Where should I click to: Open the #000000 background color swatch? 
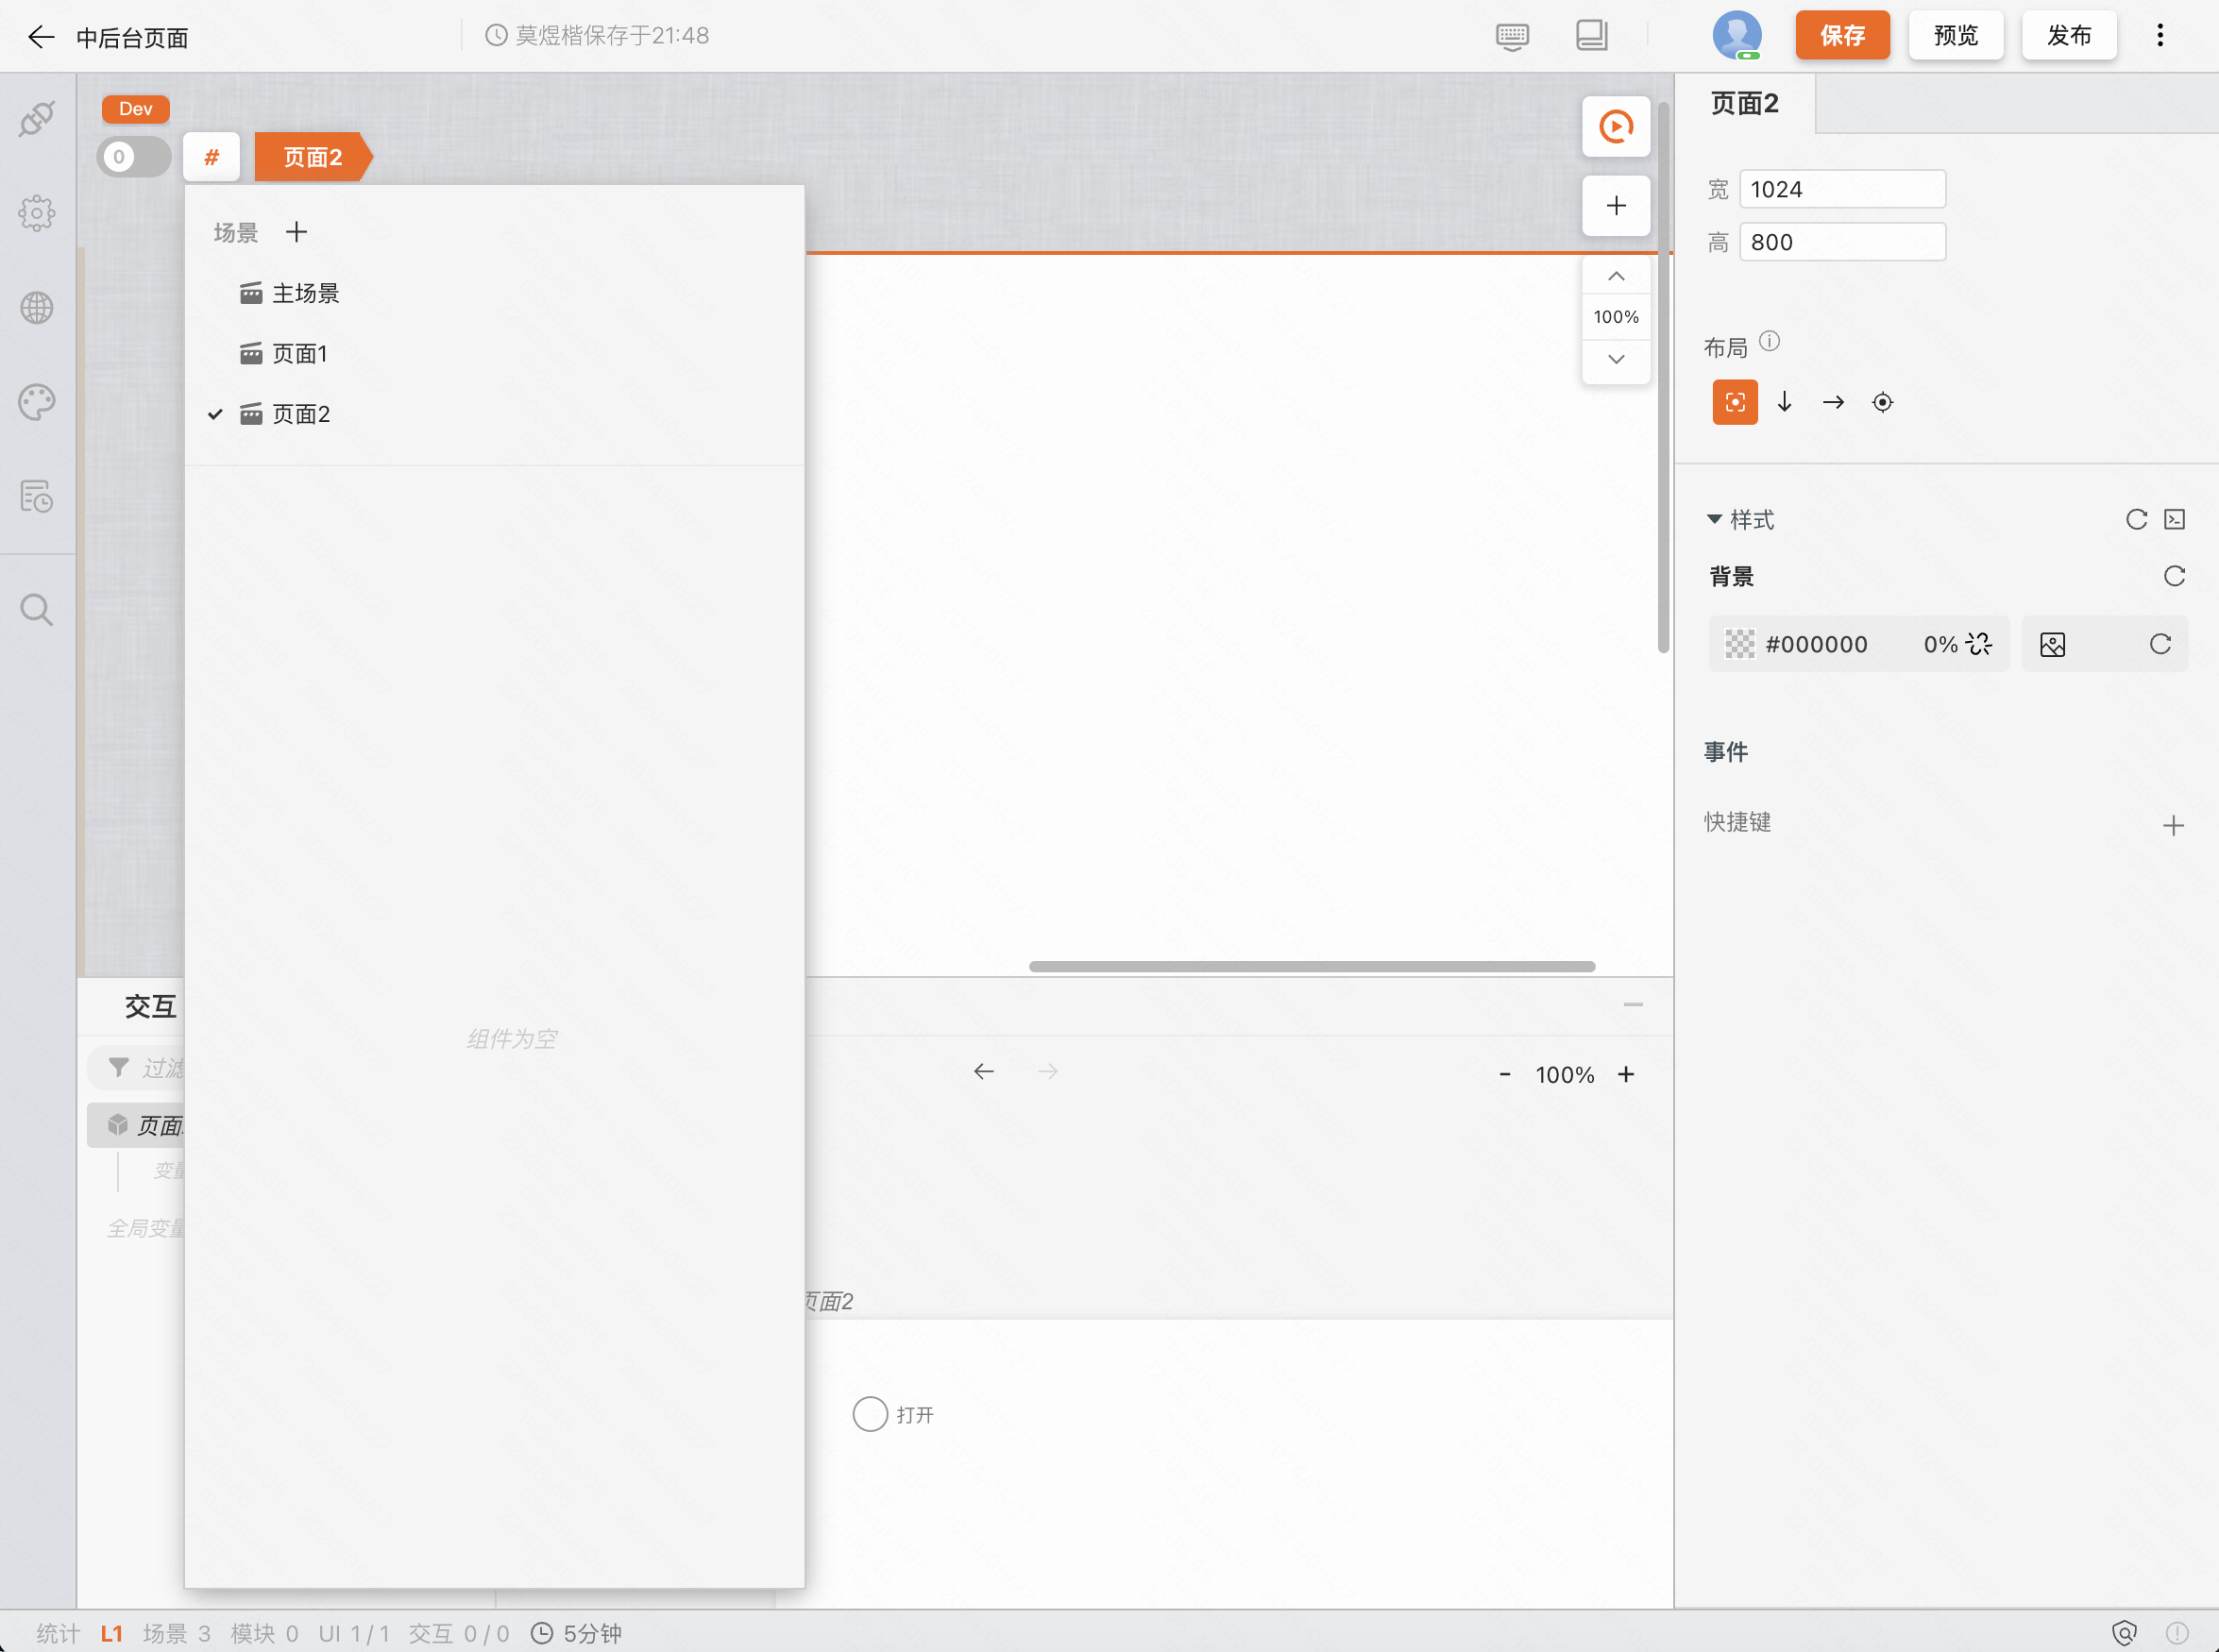click(1740, 645)
